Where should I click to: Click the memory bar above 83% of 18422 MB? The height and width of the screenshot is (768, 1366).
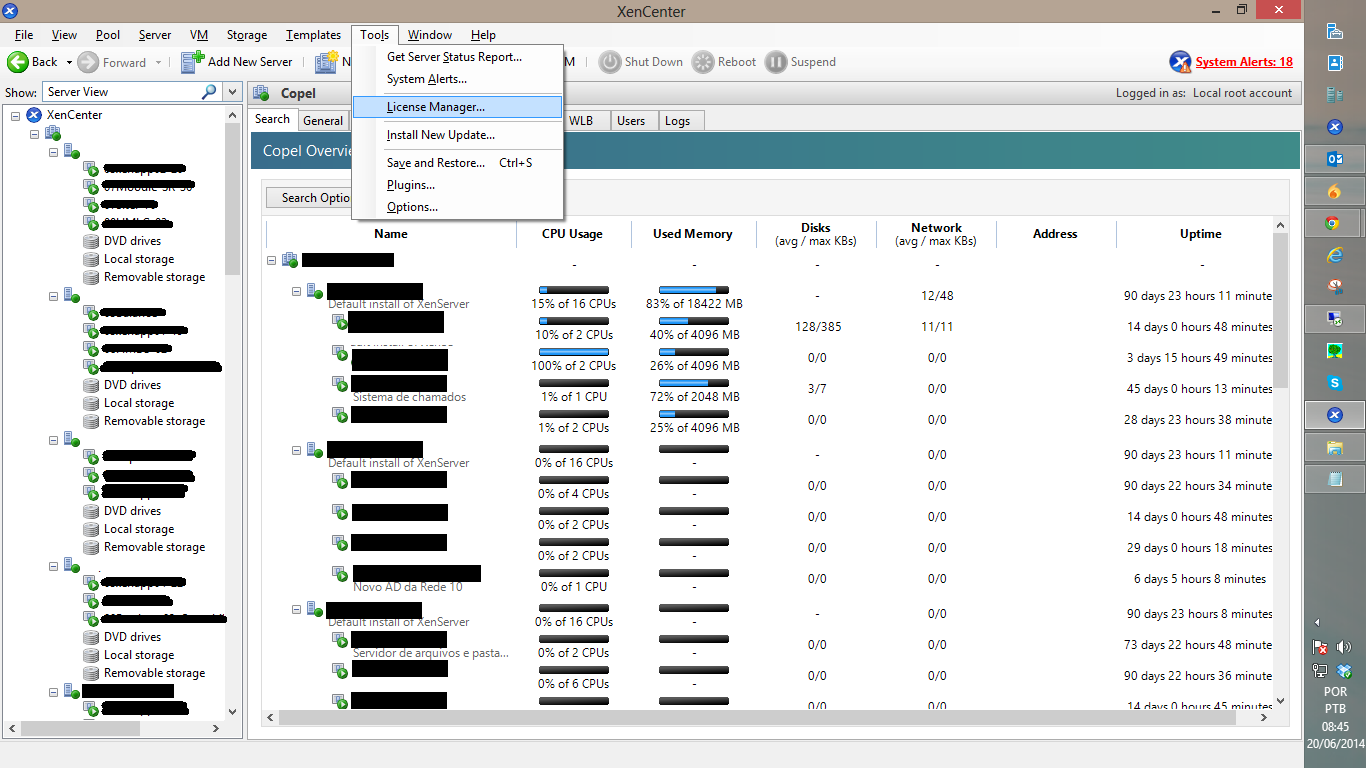tap(693, 290)
